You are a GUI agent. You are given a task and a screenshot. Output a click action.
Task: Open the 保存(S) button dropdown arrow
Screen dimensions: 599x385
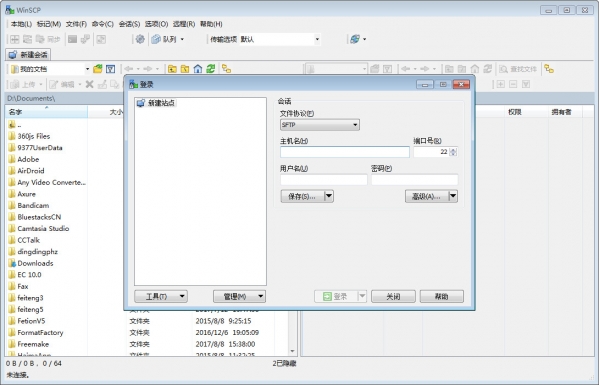click(329, 196)
